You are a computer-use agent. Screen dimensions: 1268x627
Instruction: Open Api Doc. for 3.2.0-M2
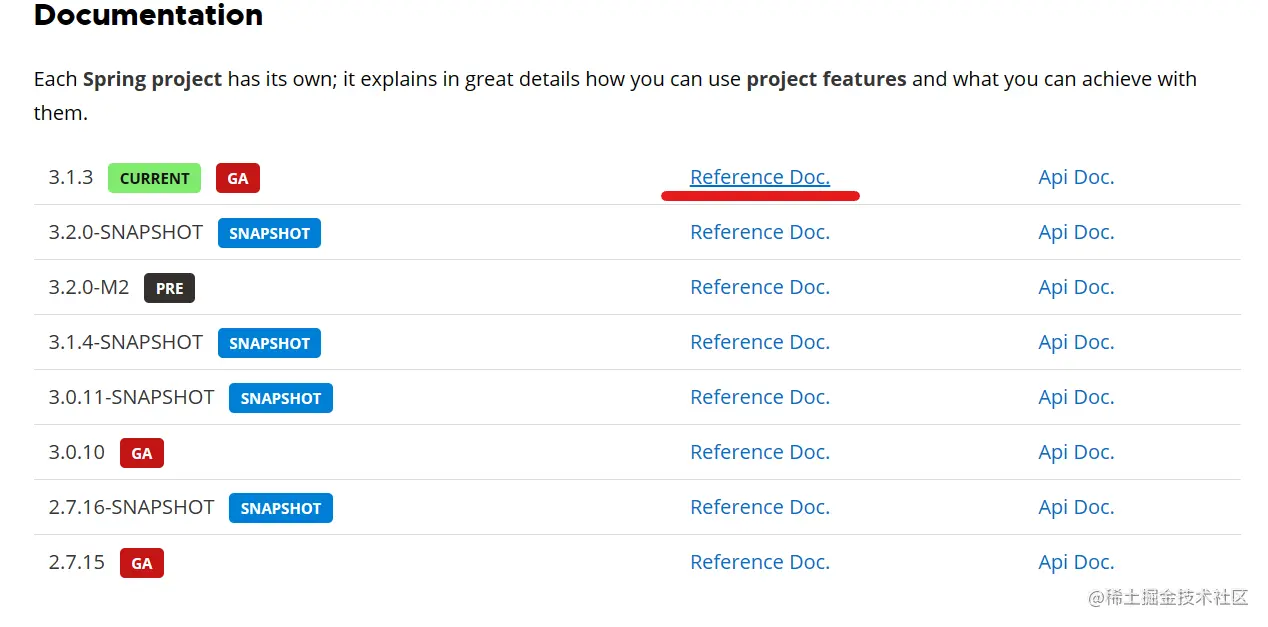[x=1076, y=287]
